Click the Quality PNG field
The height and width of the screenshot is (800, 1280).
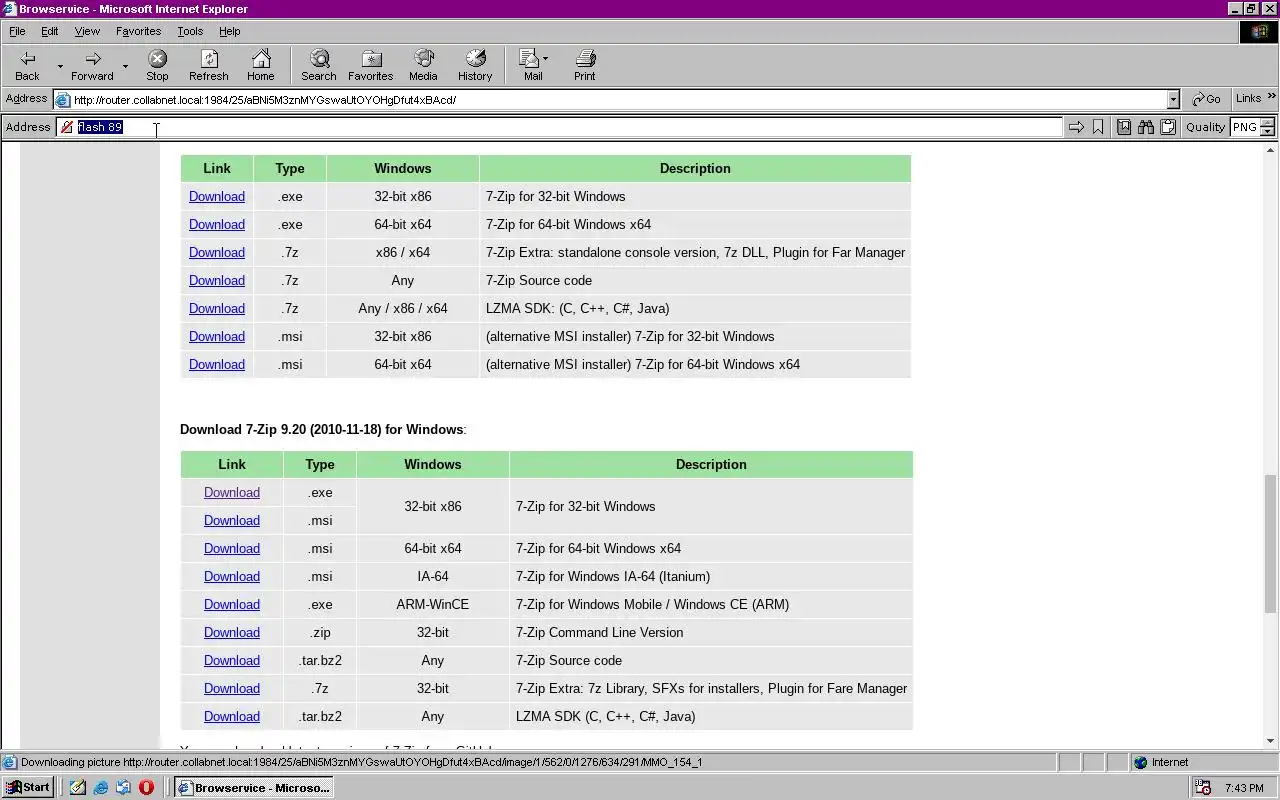[x=1244, y=127]
